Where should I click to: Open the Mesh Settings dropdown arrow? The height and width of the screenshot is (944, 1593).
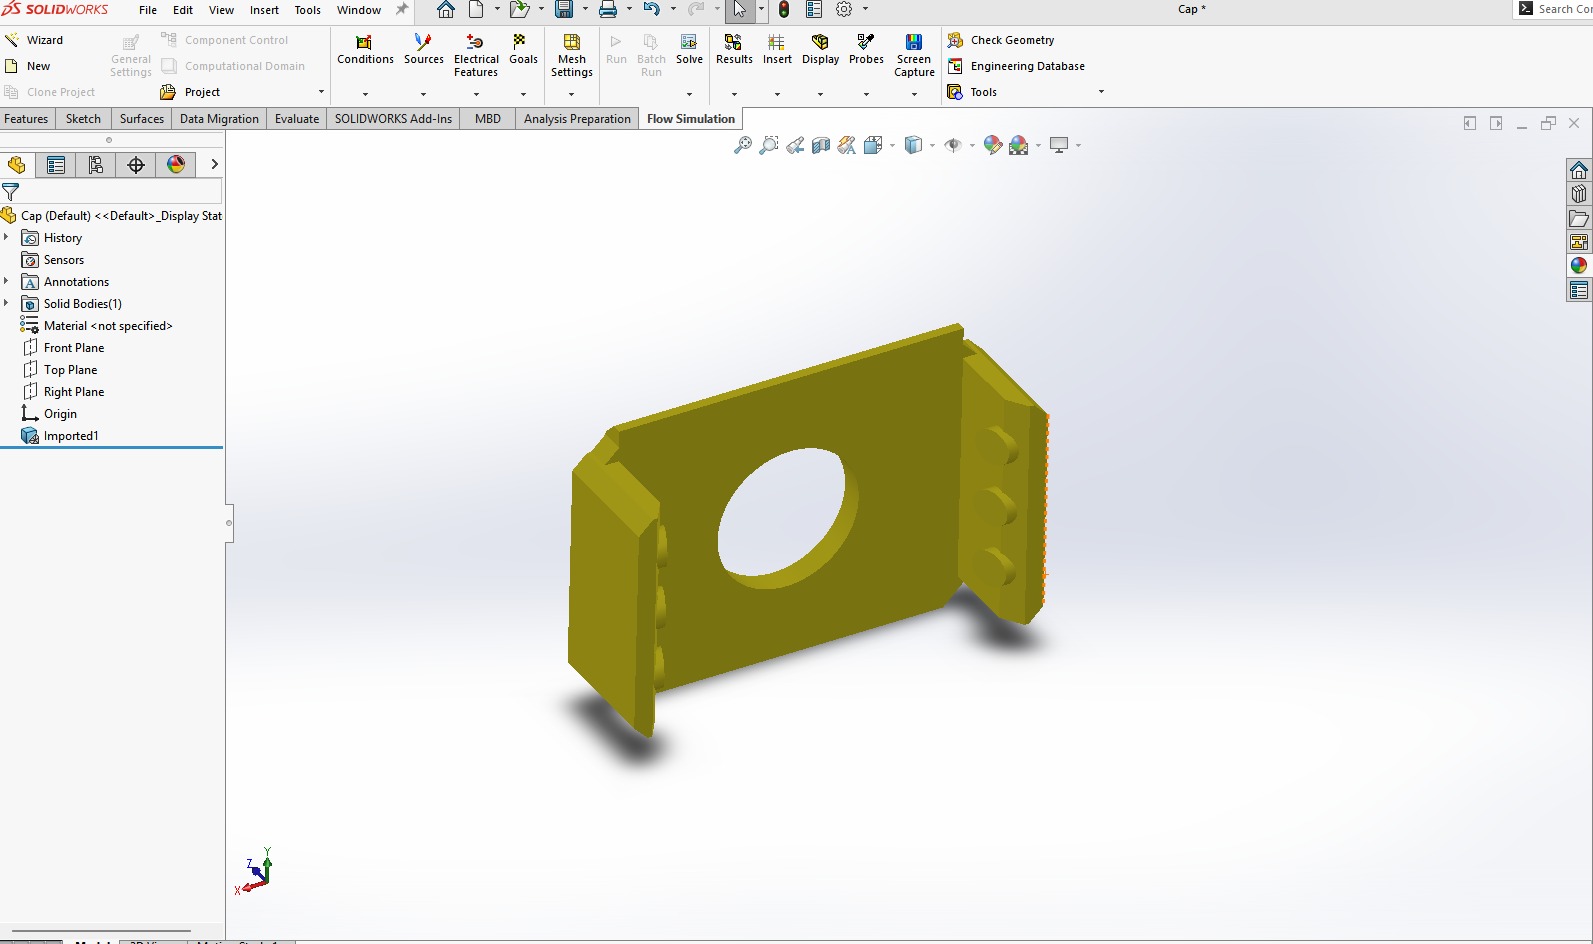pos(571,94)
